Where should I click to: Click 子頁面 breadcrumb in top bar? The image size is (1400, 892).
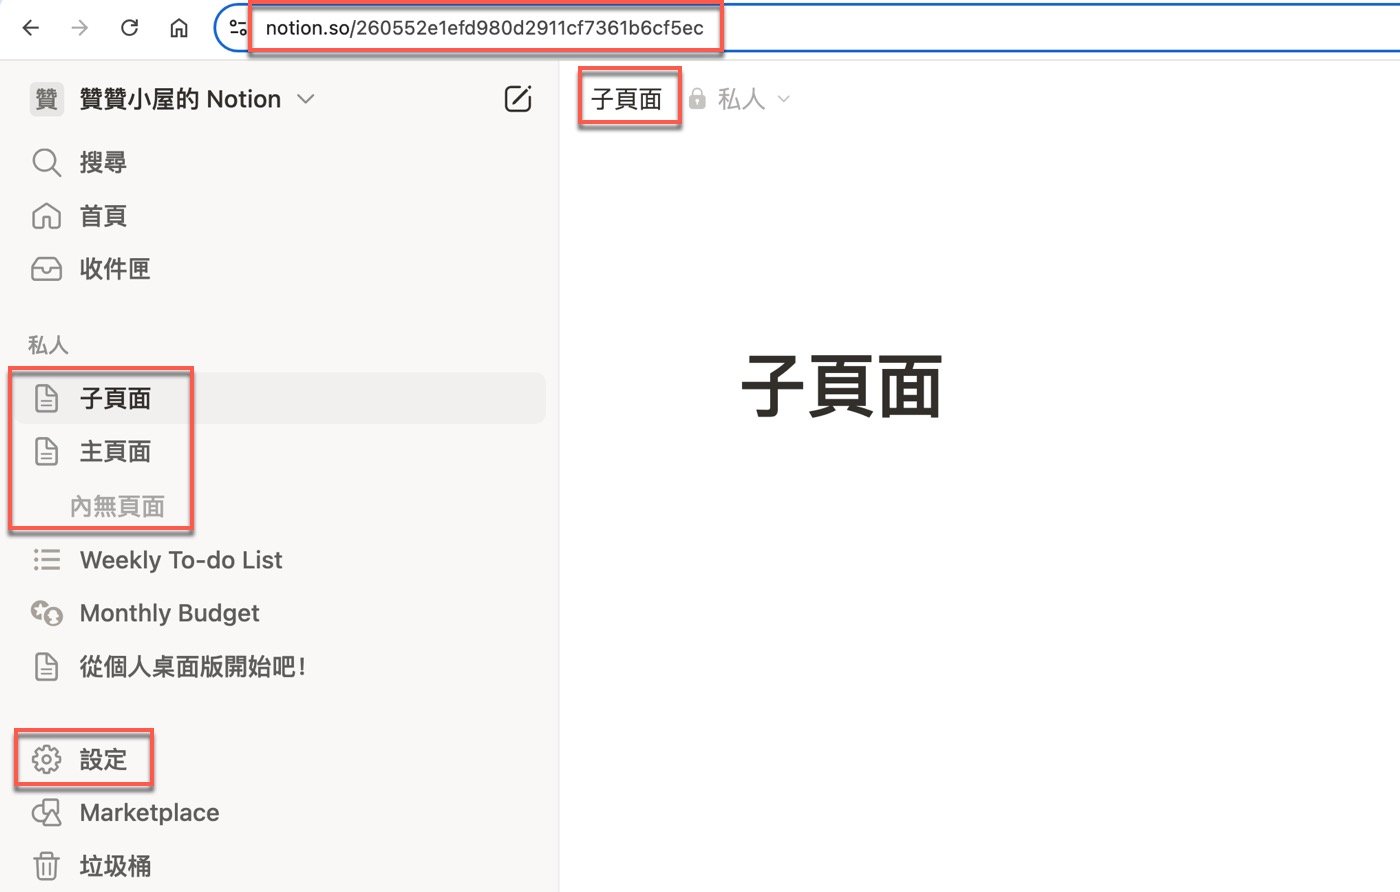pos(627,99)
